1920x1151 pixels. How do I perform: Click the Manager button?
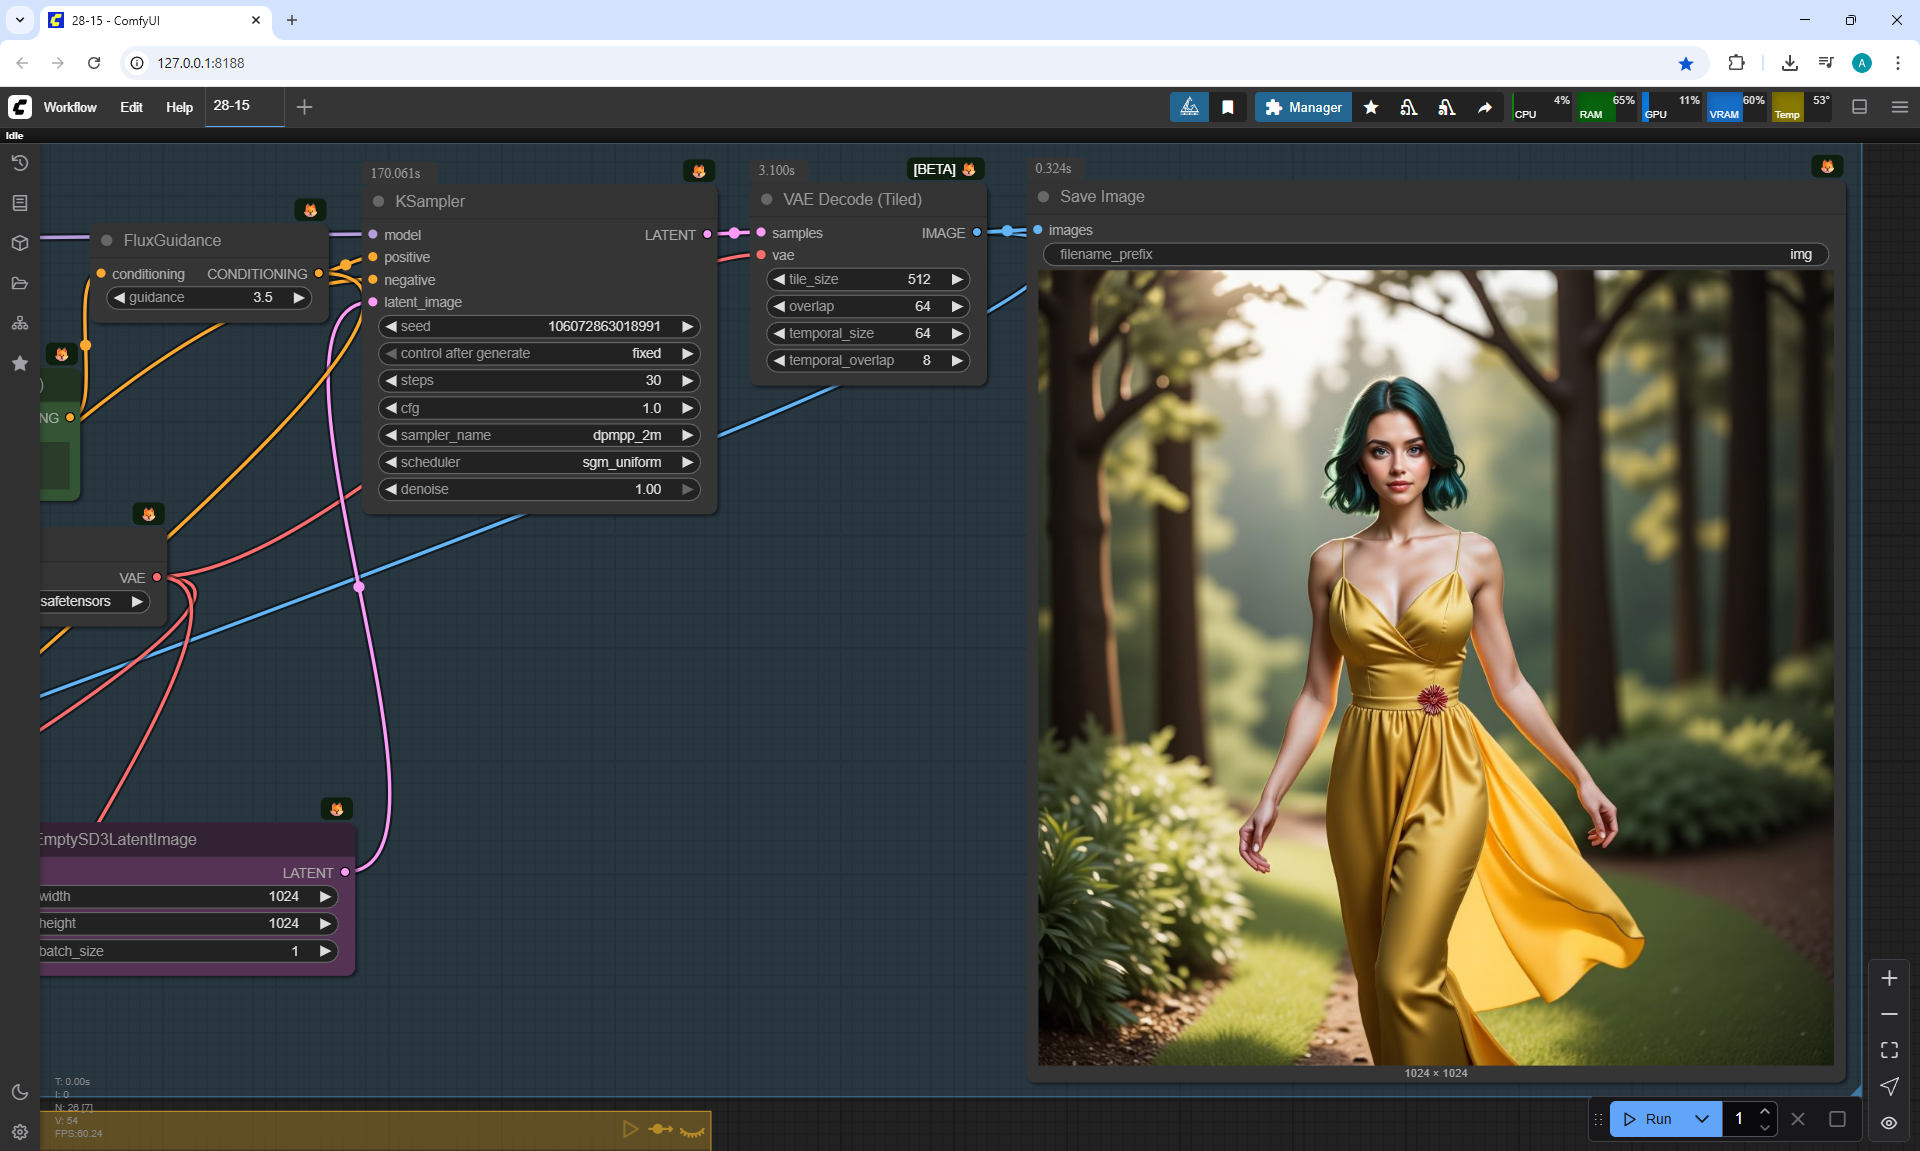coord(1303,107)
